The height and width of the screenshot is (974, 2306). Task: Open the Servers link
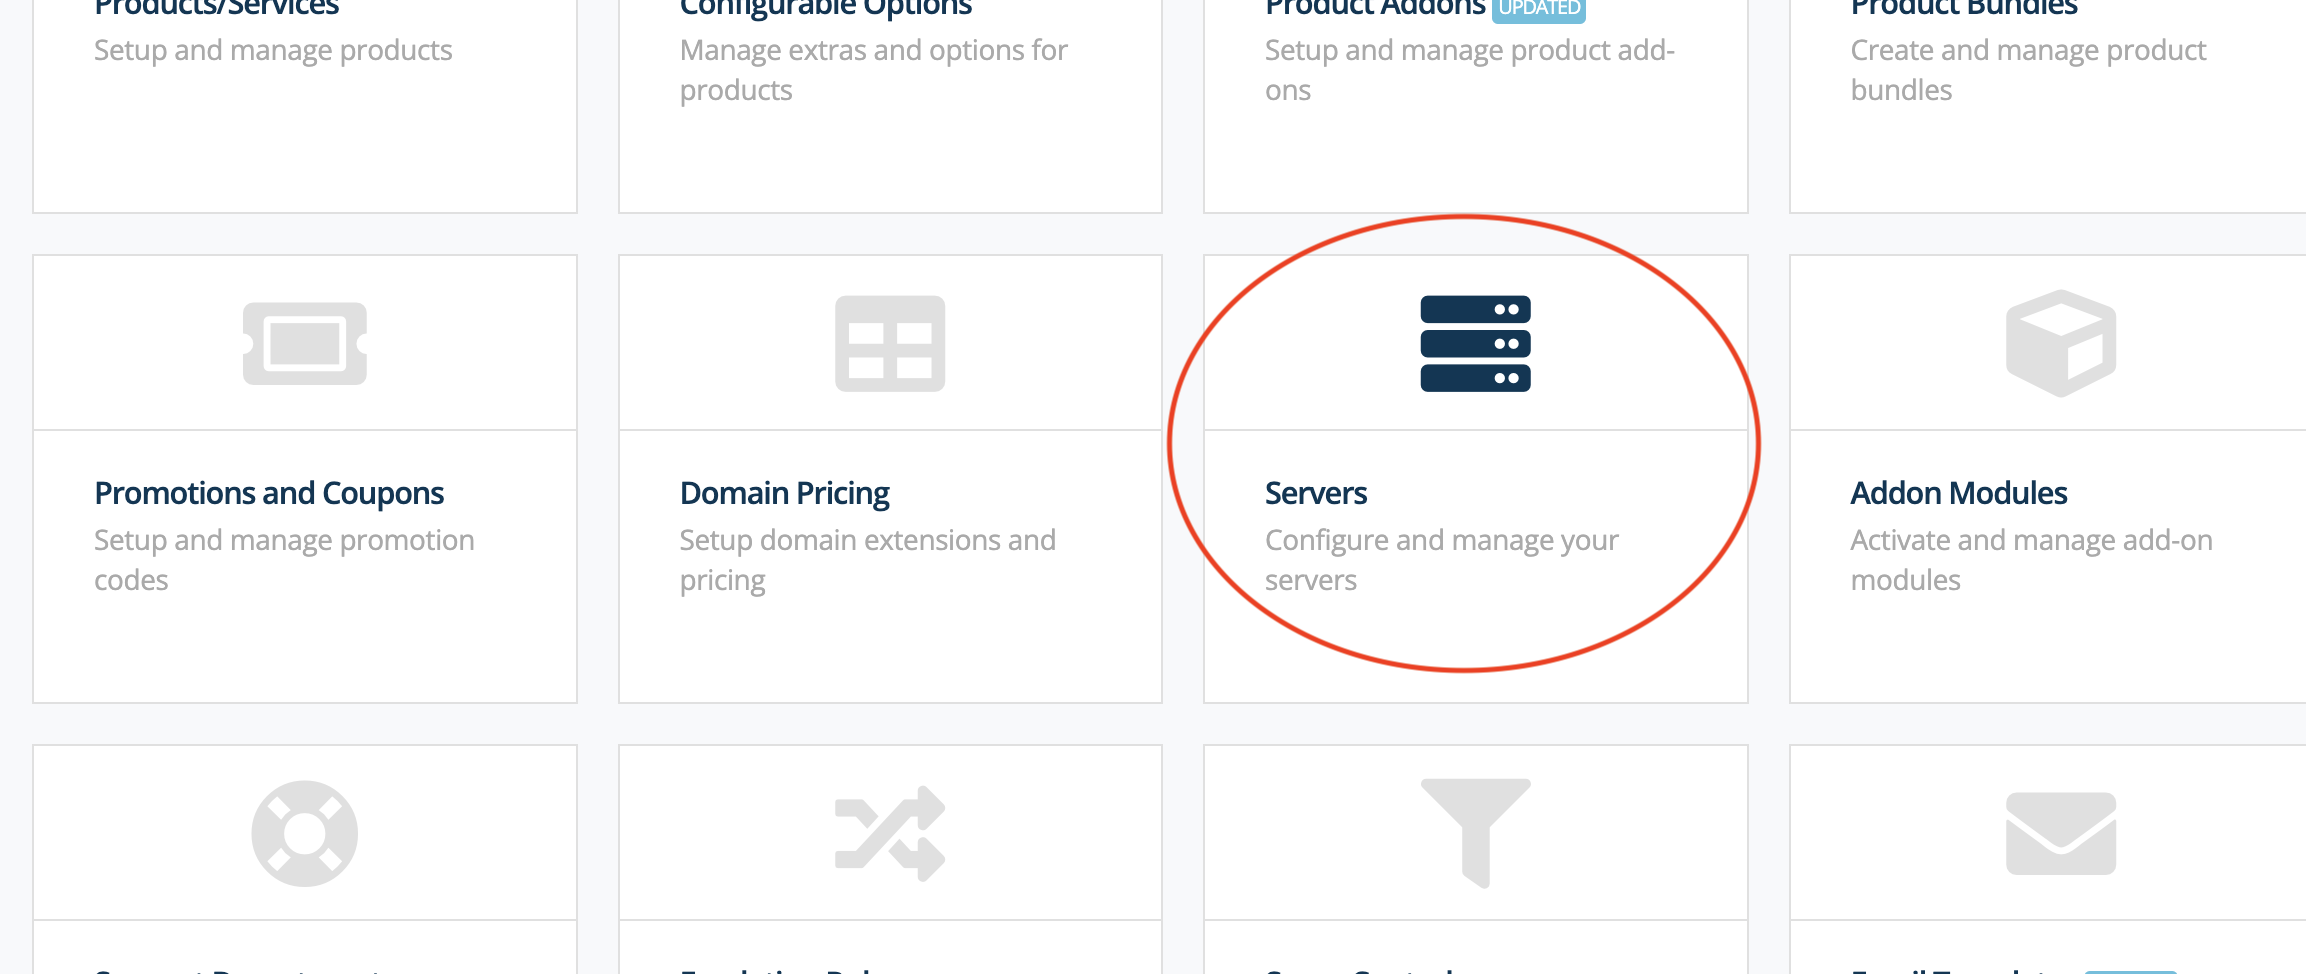click(x=1316, y=493)
